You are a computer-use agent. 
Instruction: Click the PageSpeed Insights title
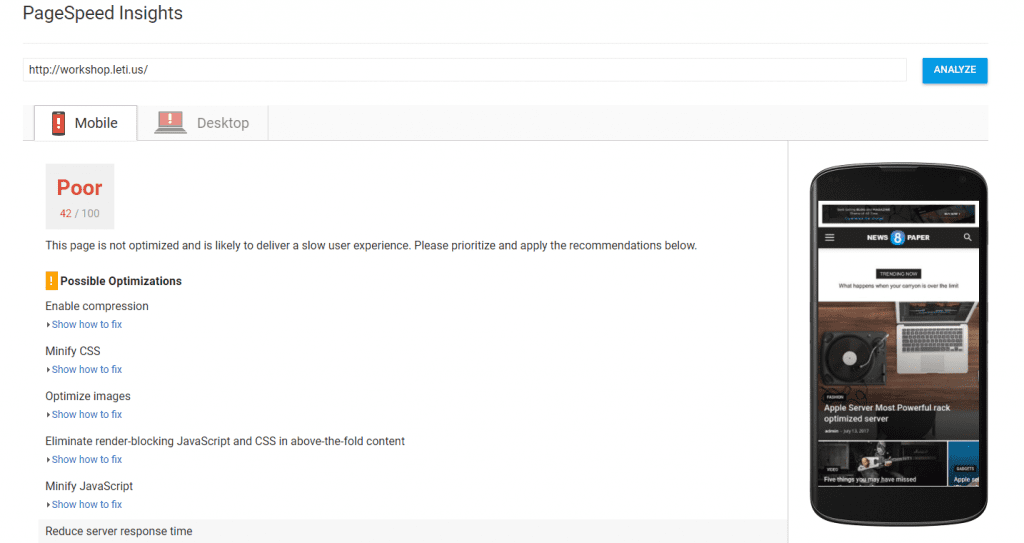point(103,13)
